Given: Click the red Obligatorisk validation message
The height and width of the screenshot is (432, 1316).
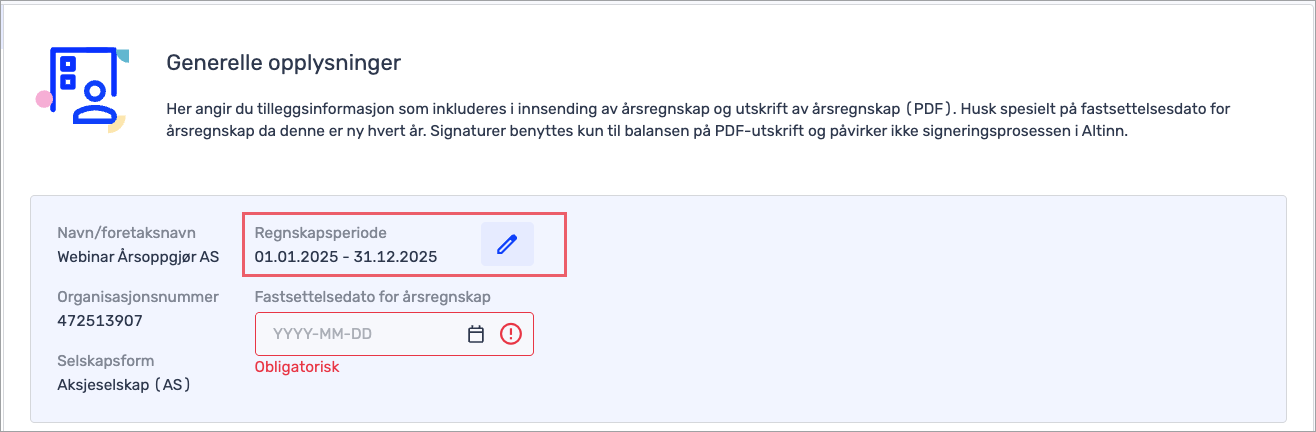Looking at the screenshot, I should pyautogui.click(x=297, y=367).
